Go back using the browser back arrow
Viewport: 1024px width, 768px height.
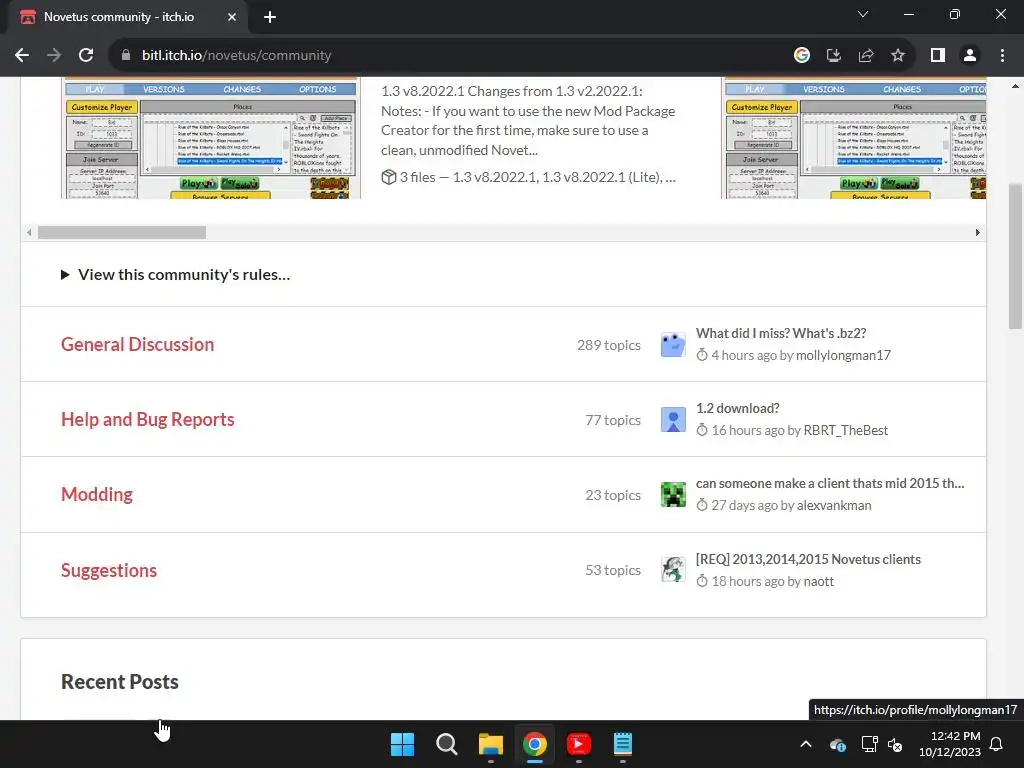click(x=22, y=56)
